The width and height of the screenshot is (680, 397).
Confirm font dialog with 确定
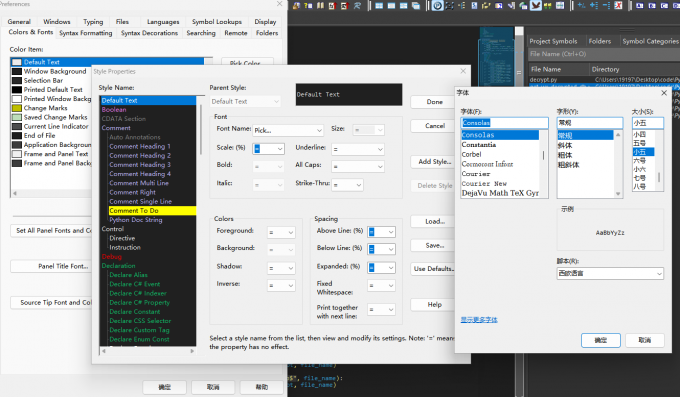(601, 340)
